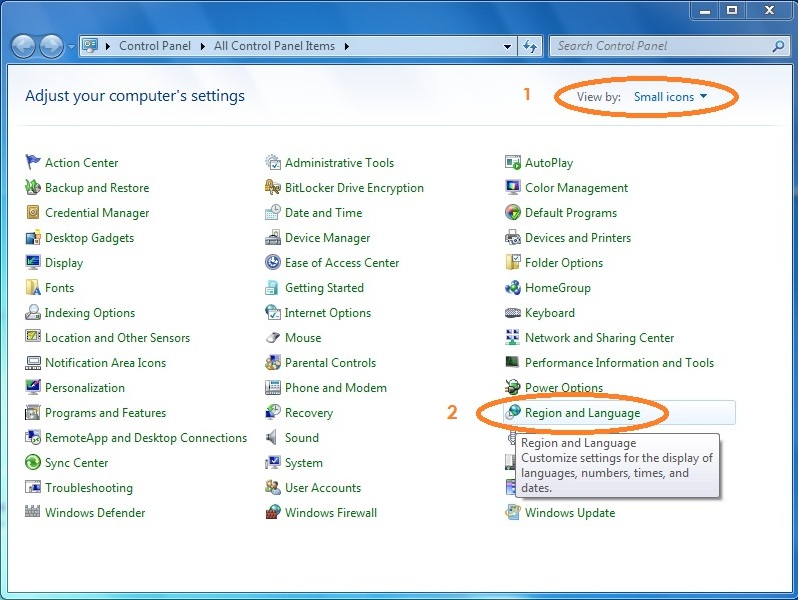Click the Backup and Restore icon
This screenshot has width=798, height=600.
click(x=33, y=187)
